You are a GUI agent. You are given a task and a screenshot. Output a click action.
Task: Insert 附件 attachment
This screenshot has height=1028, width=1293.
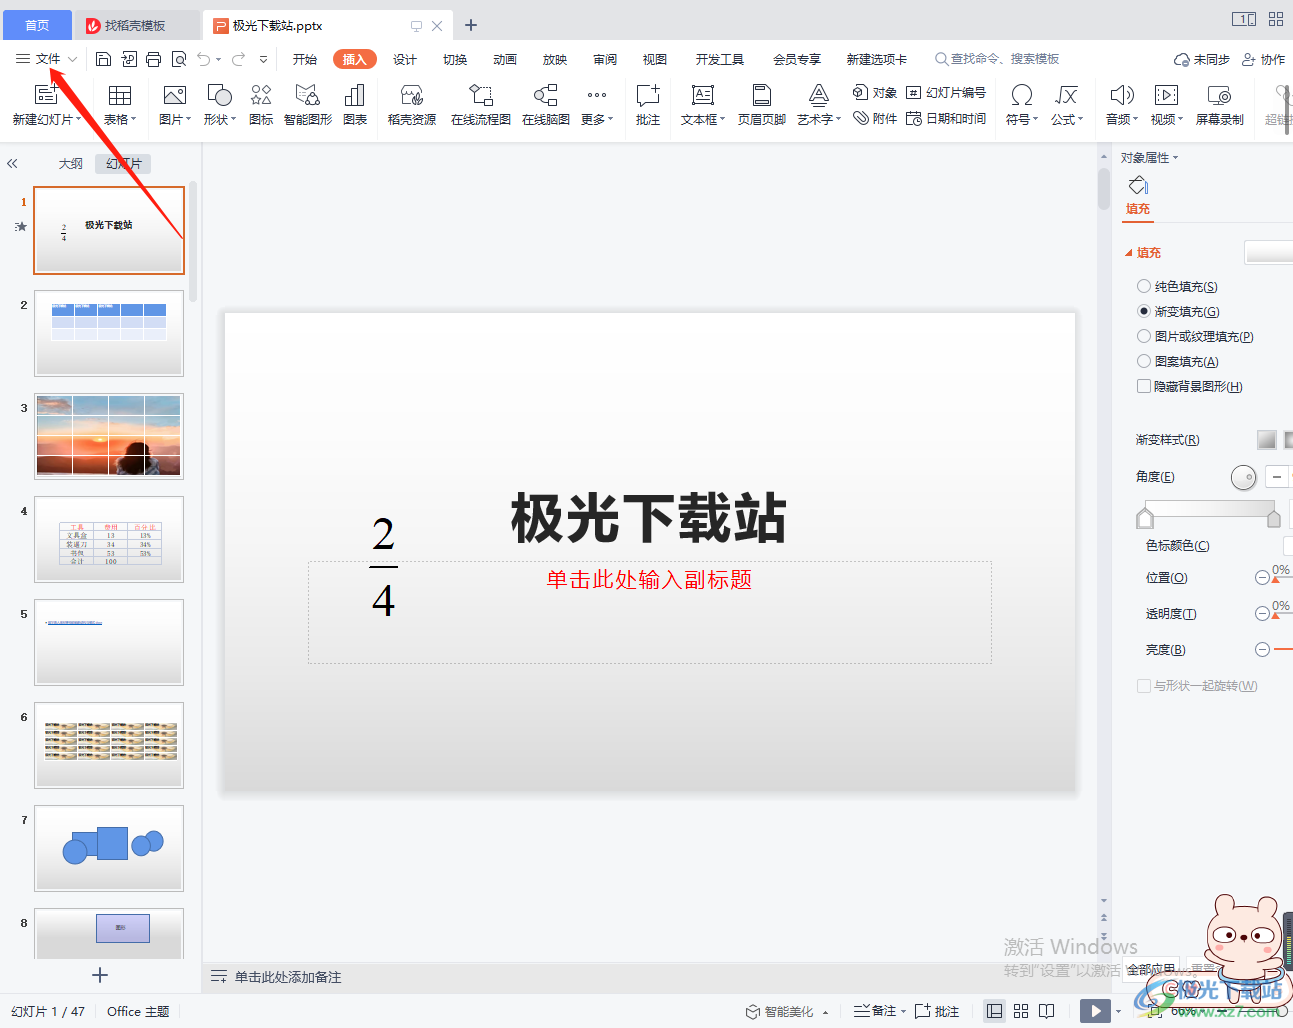(875, 118)
